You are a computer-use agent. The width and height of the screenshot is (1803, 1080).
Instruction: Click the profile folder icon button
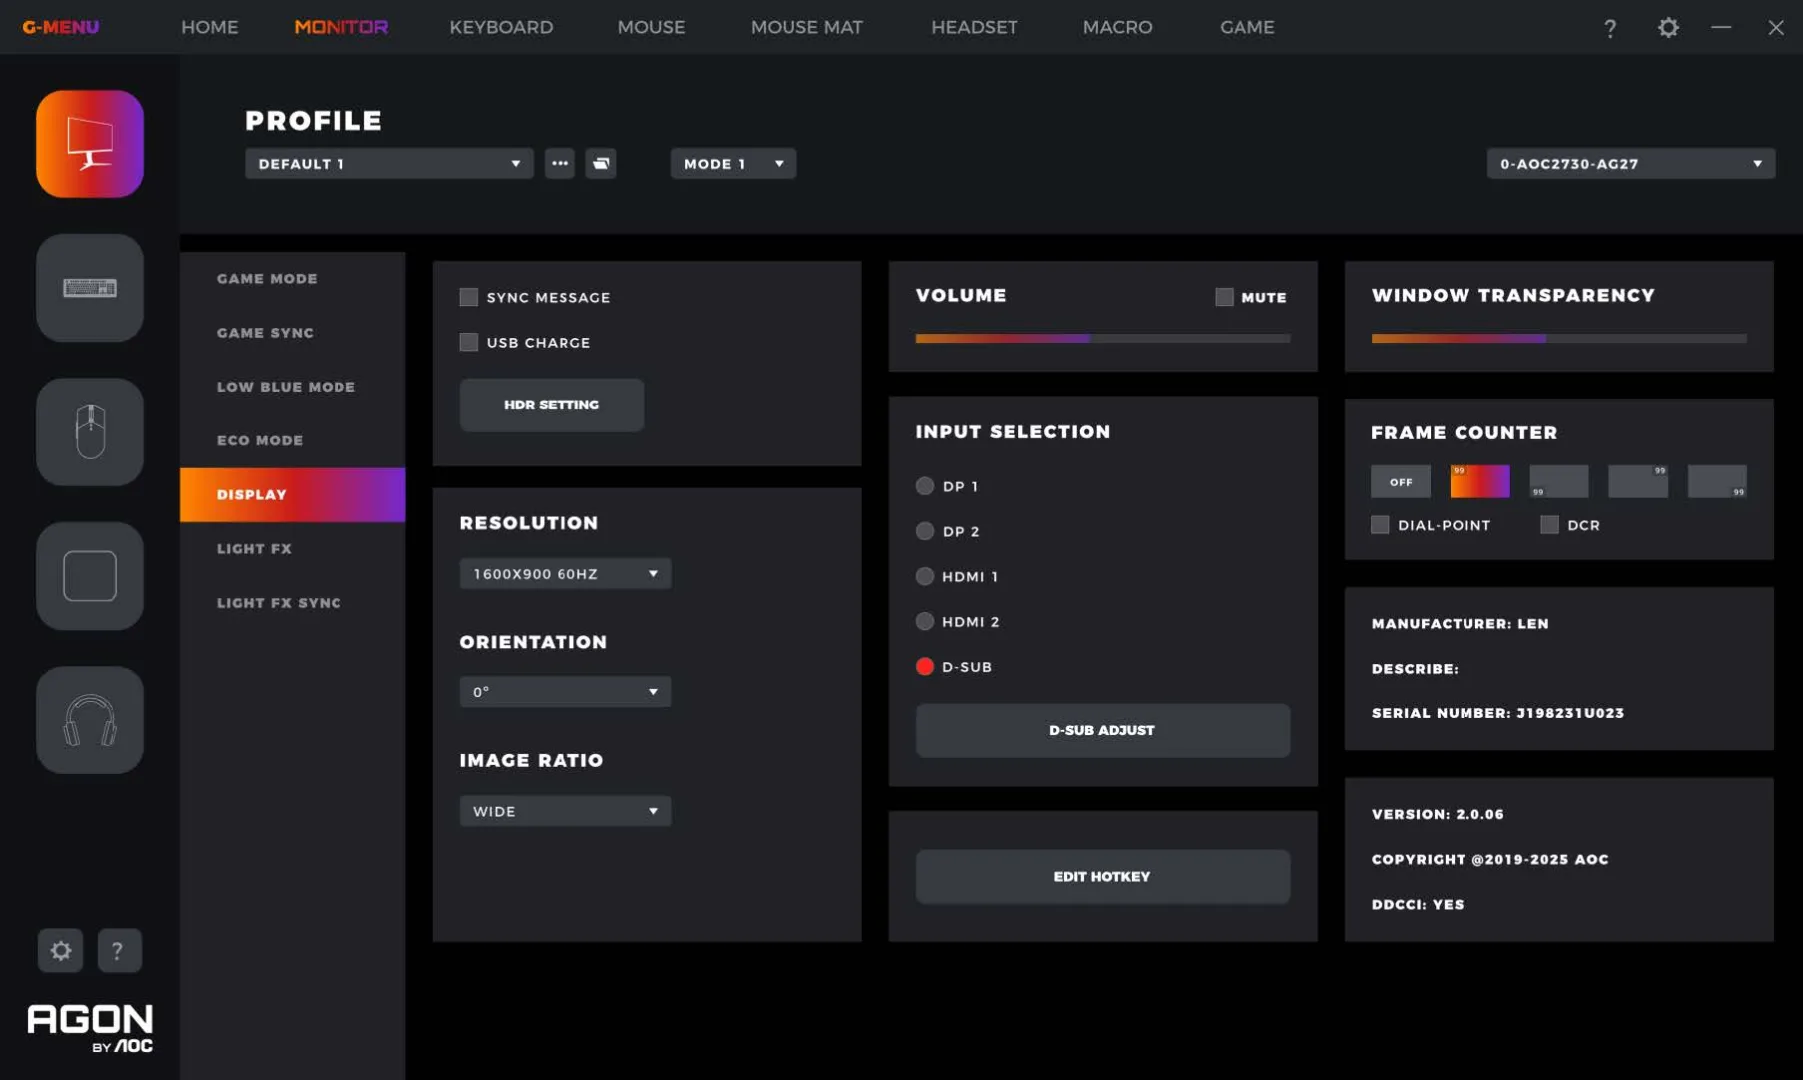coord(601,164)
